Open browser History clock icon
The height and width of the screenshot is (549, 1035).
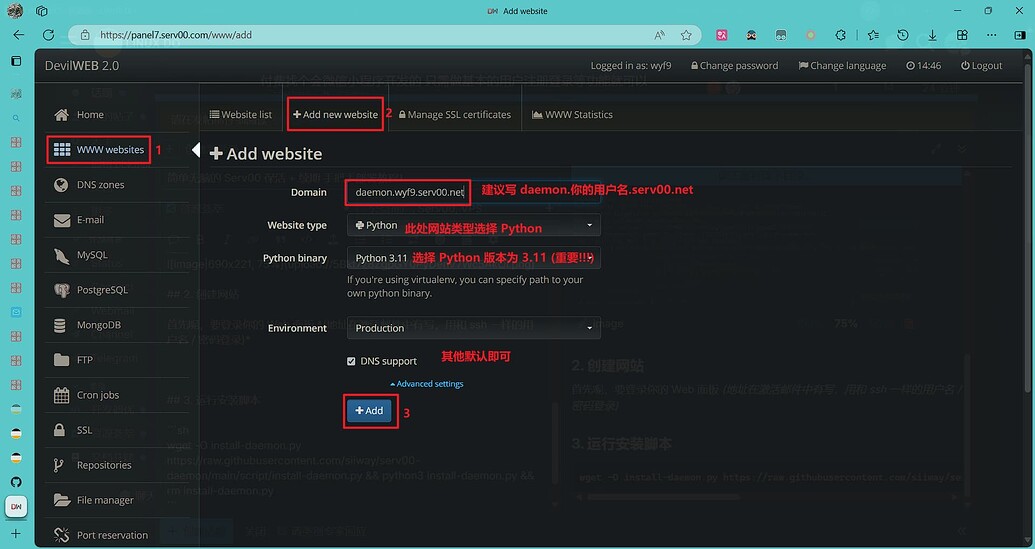pos(903,36)
